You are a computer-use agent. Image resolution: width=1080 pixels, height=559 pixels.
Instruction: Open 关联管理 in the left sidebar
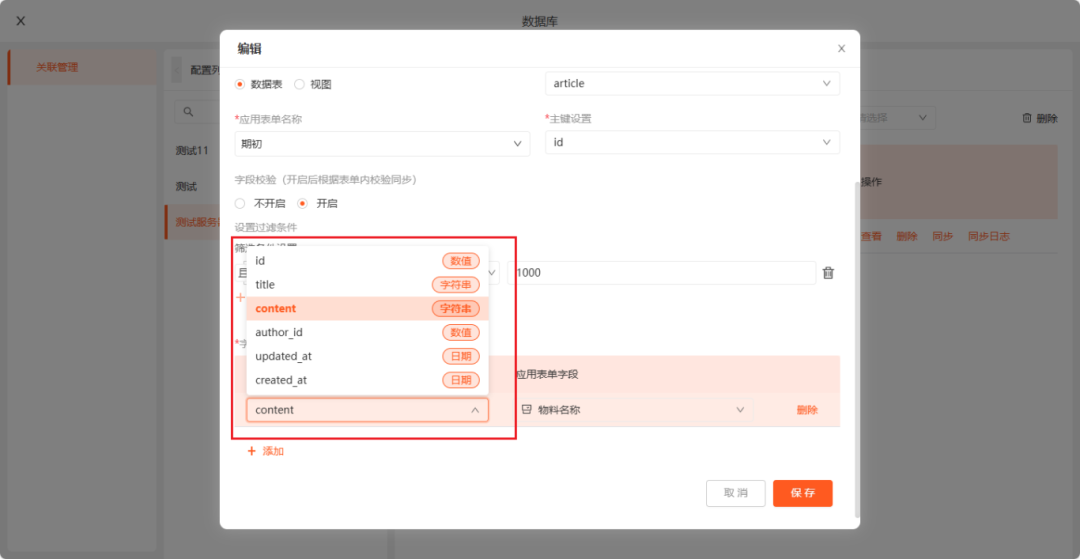57,67
